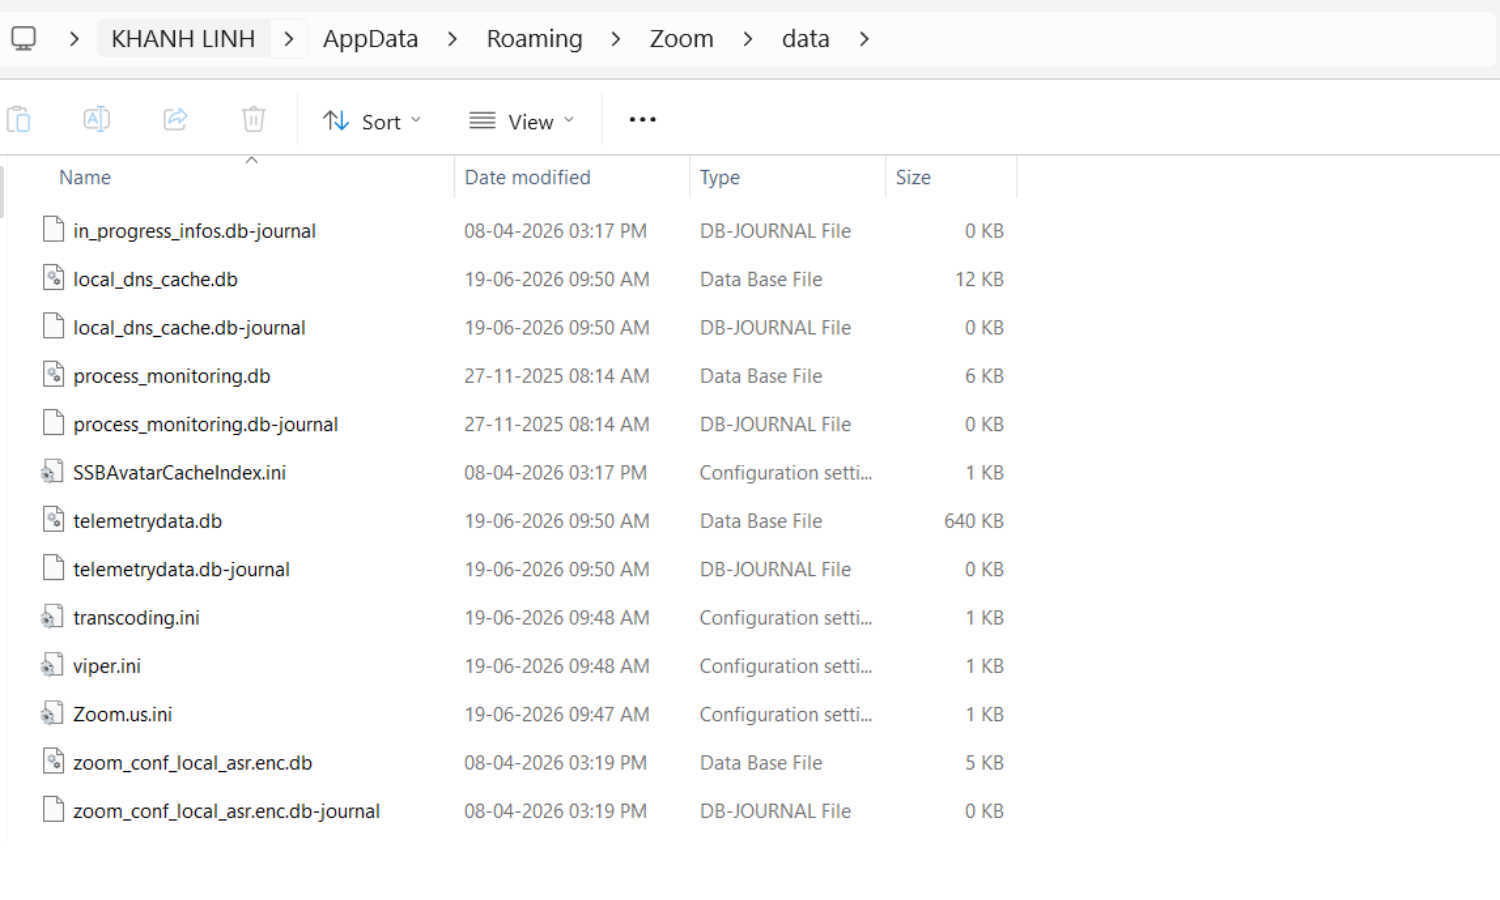Viewport: 1500px width, 900px height.
Task: Select the transcoding.ini file icon
Action: click(53, 617)
